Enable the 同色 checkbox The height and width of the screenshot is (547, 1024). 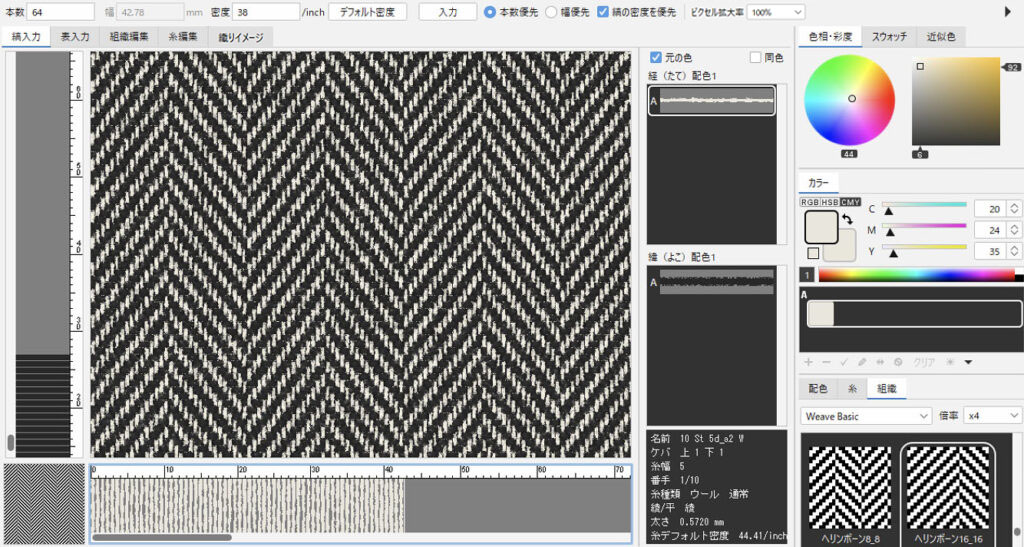tap(756, 58)
